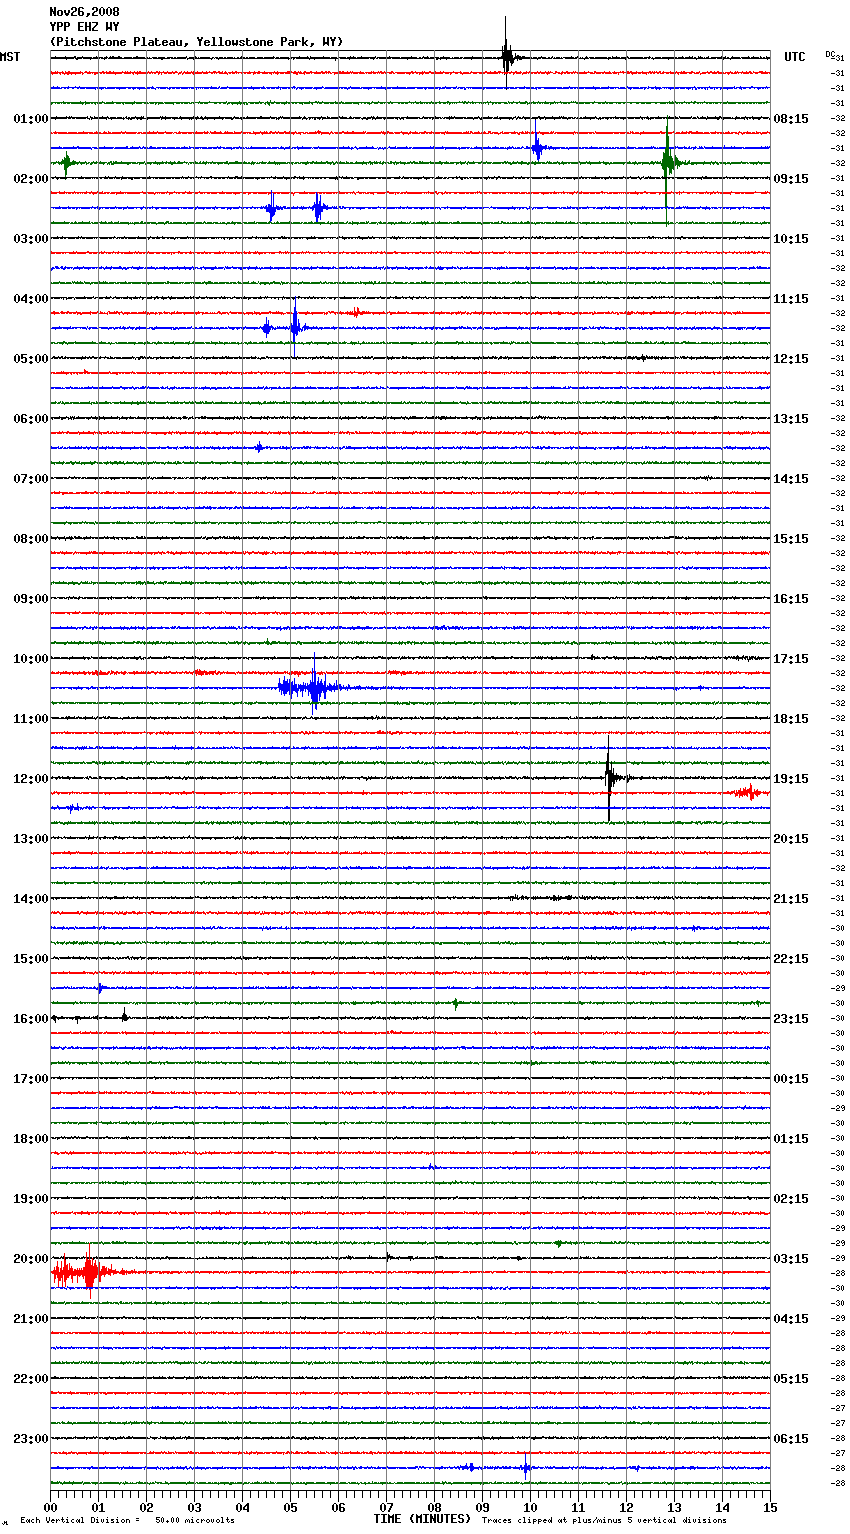This screenshot has width=850, height=1534.
Task: Click the 08:15 UTC time label
Action: click(791, 119)
